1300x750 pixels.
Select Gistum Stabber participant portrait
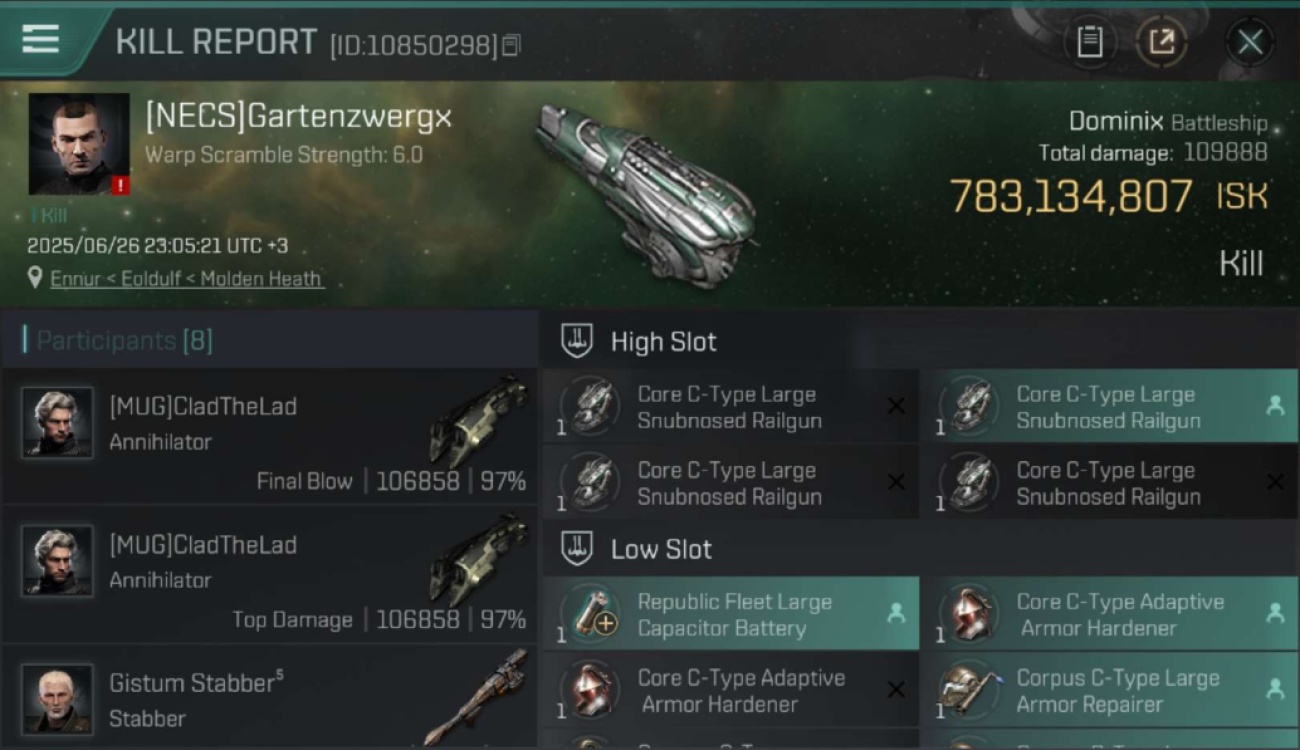[58, 698]
